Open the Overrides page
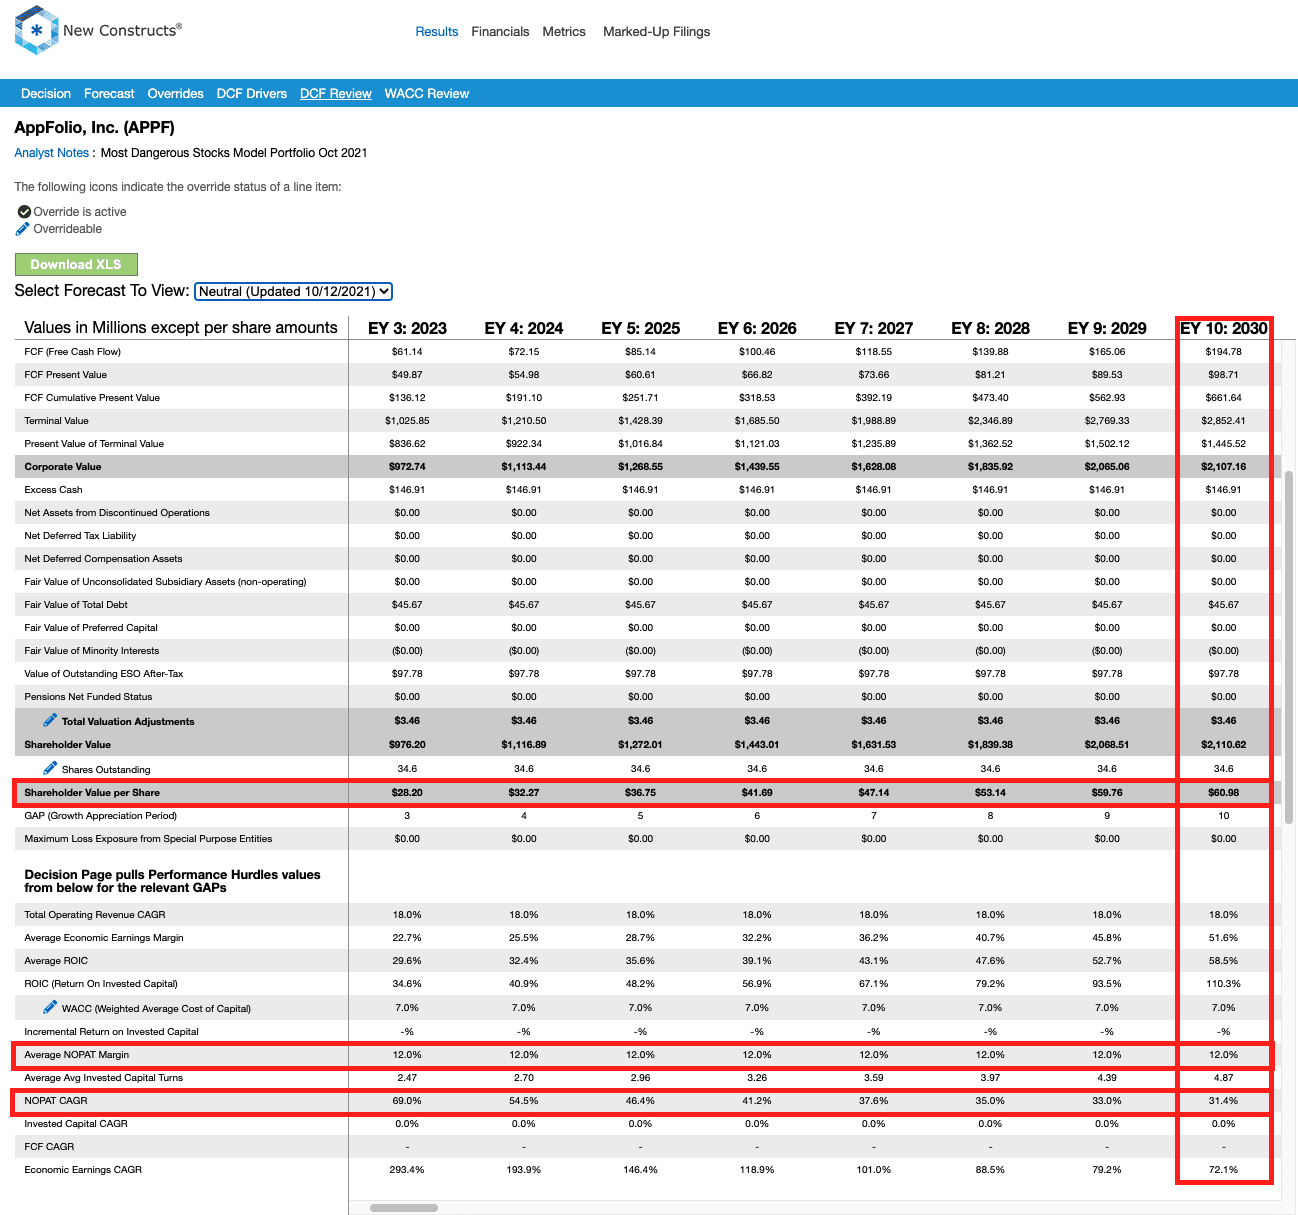This screenshot has height=1215, width=1298. click(x=175, y=94)
